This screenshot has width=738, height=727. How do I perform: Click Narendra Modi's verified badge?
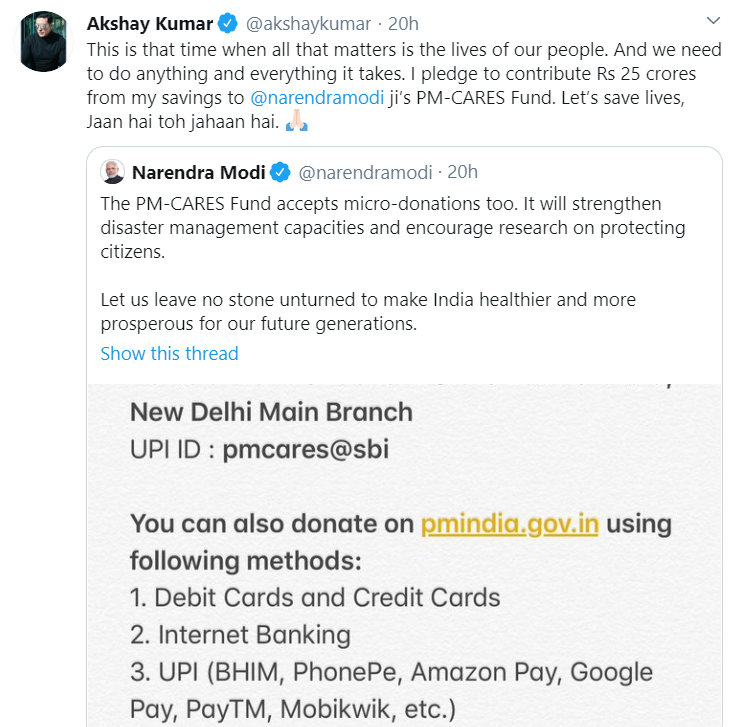click(x=281, y=172)
